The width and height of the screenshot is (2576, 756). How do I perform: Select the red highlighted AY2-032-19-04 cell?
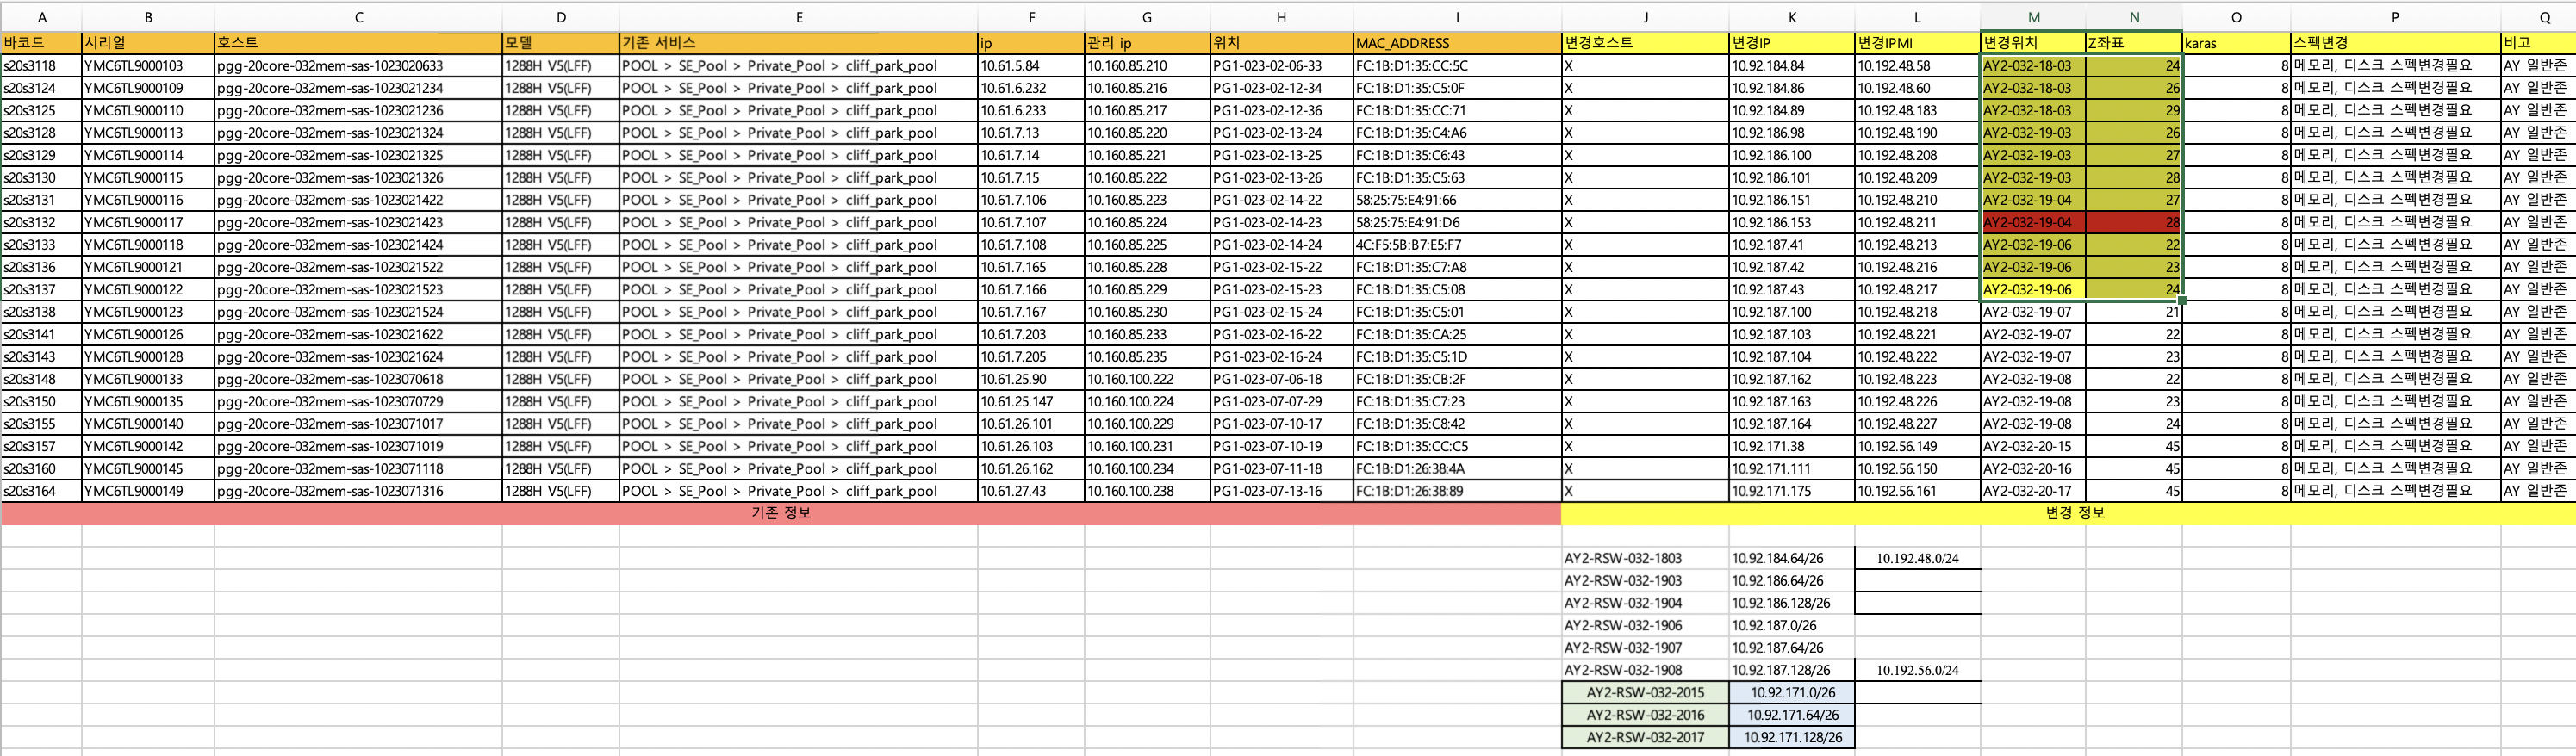click(2032, 222)
